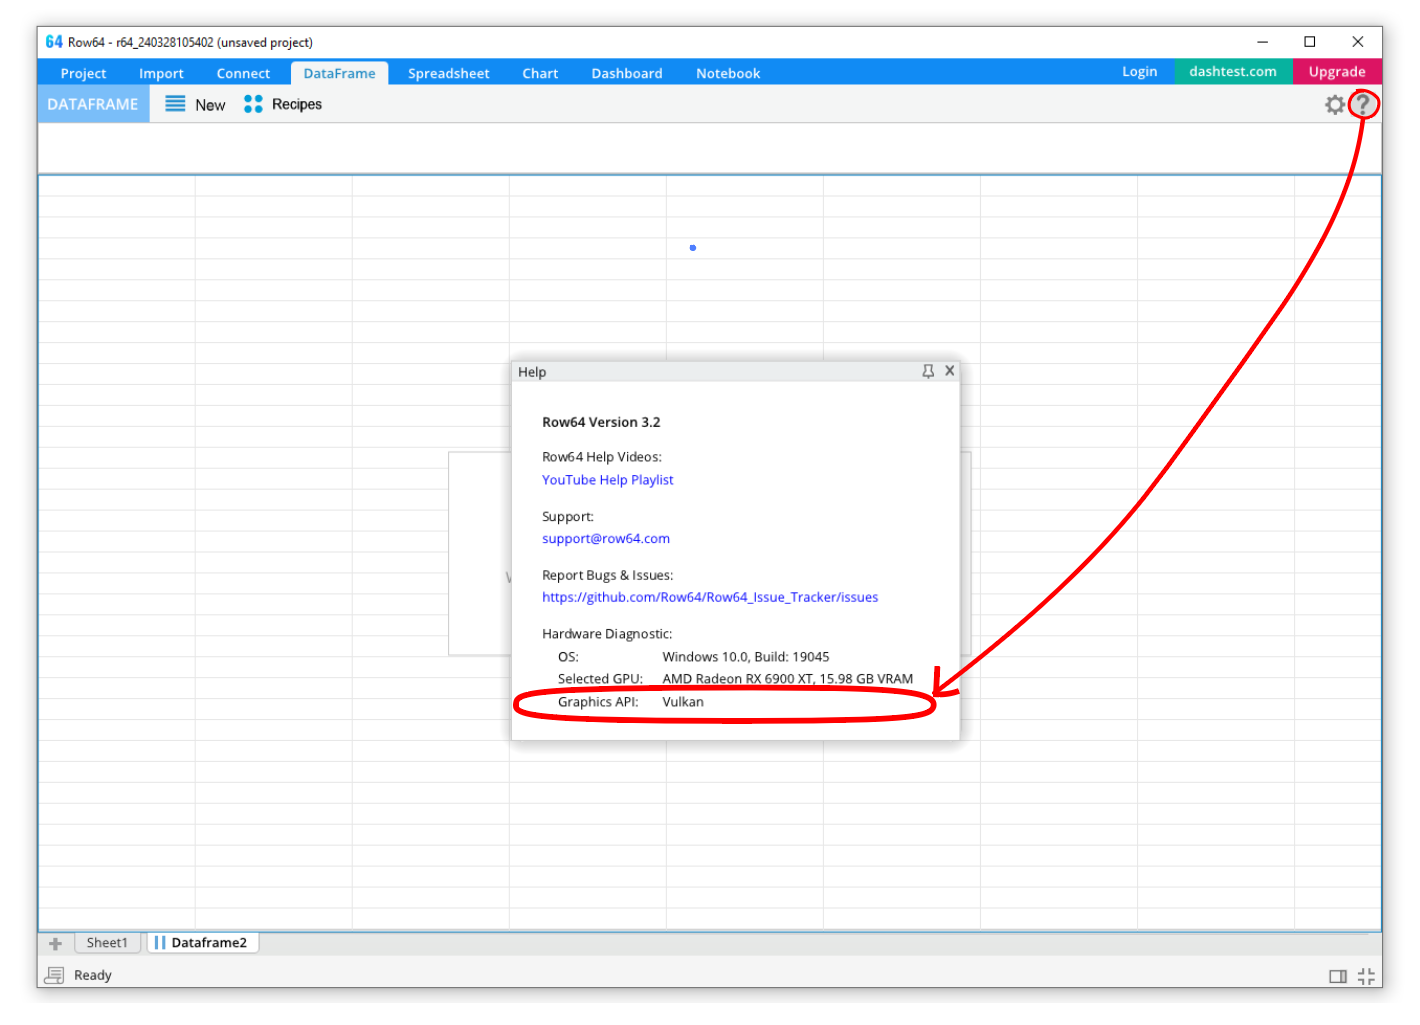Click the support@row64.com email link

pos(606,538)
